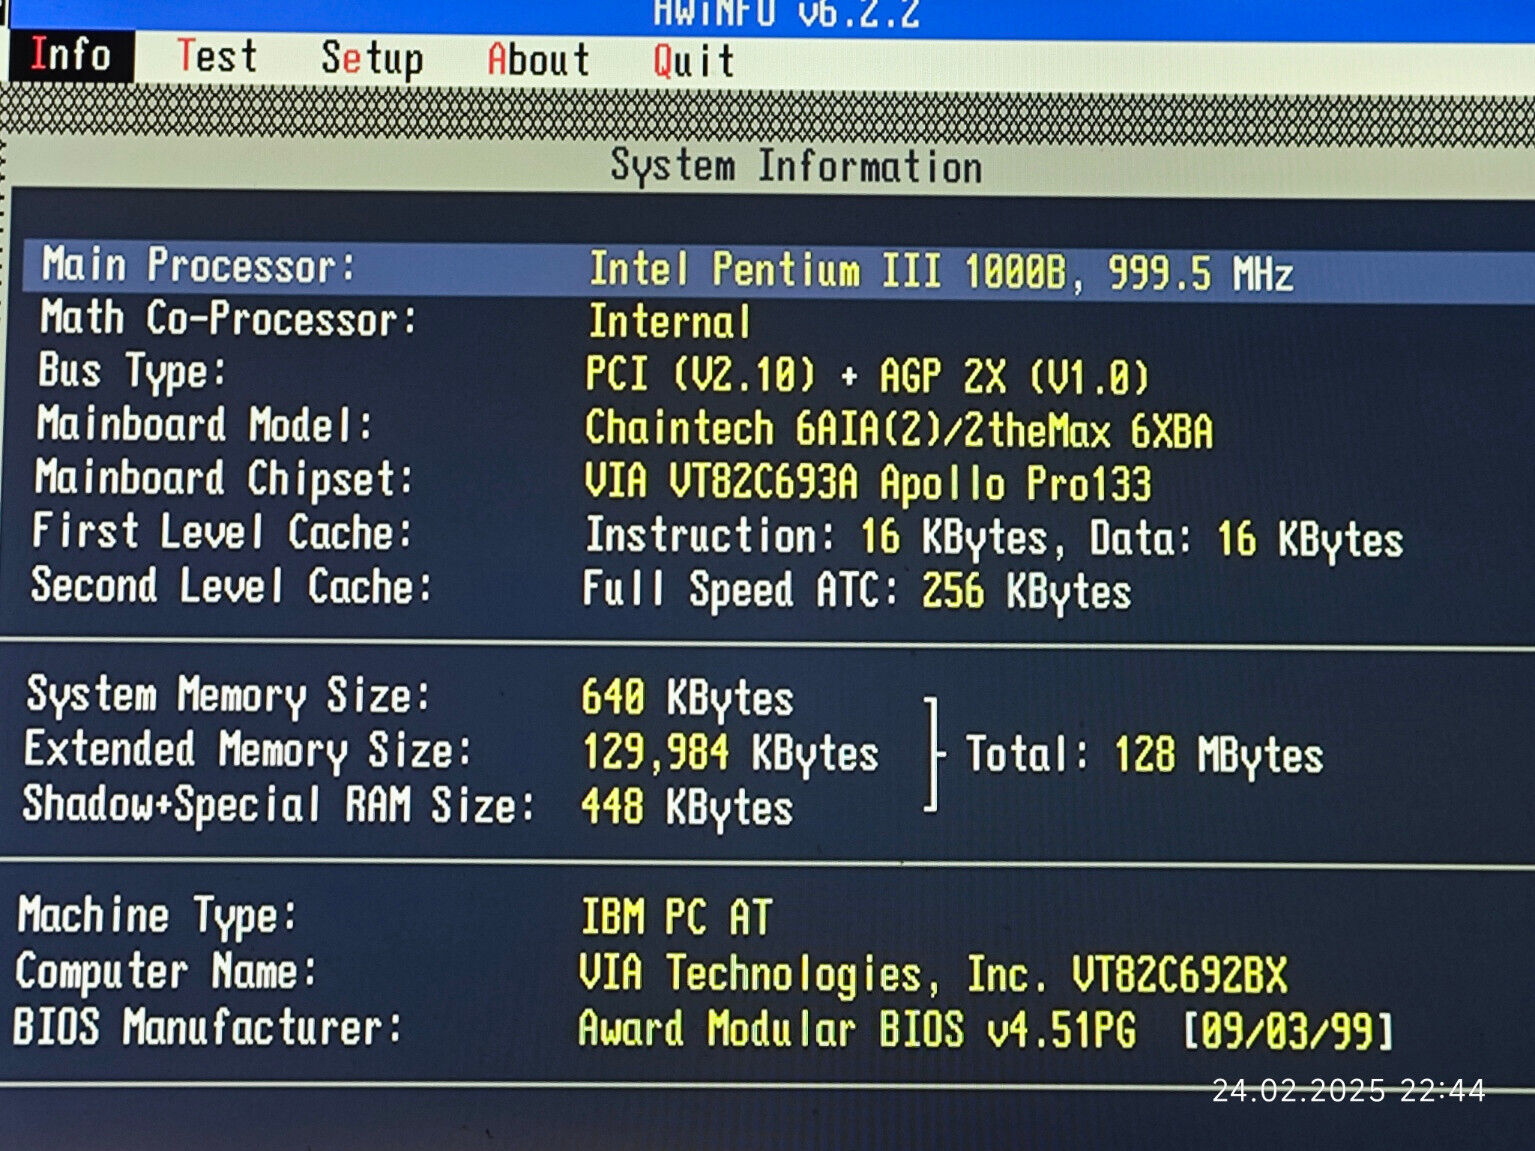Click the 'Chaintech 6AIA(2)/2theMax 6XBA' value
This screenshot has height=1151, width=1535.
898,429
